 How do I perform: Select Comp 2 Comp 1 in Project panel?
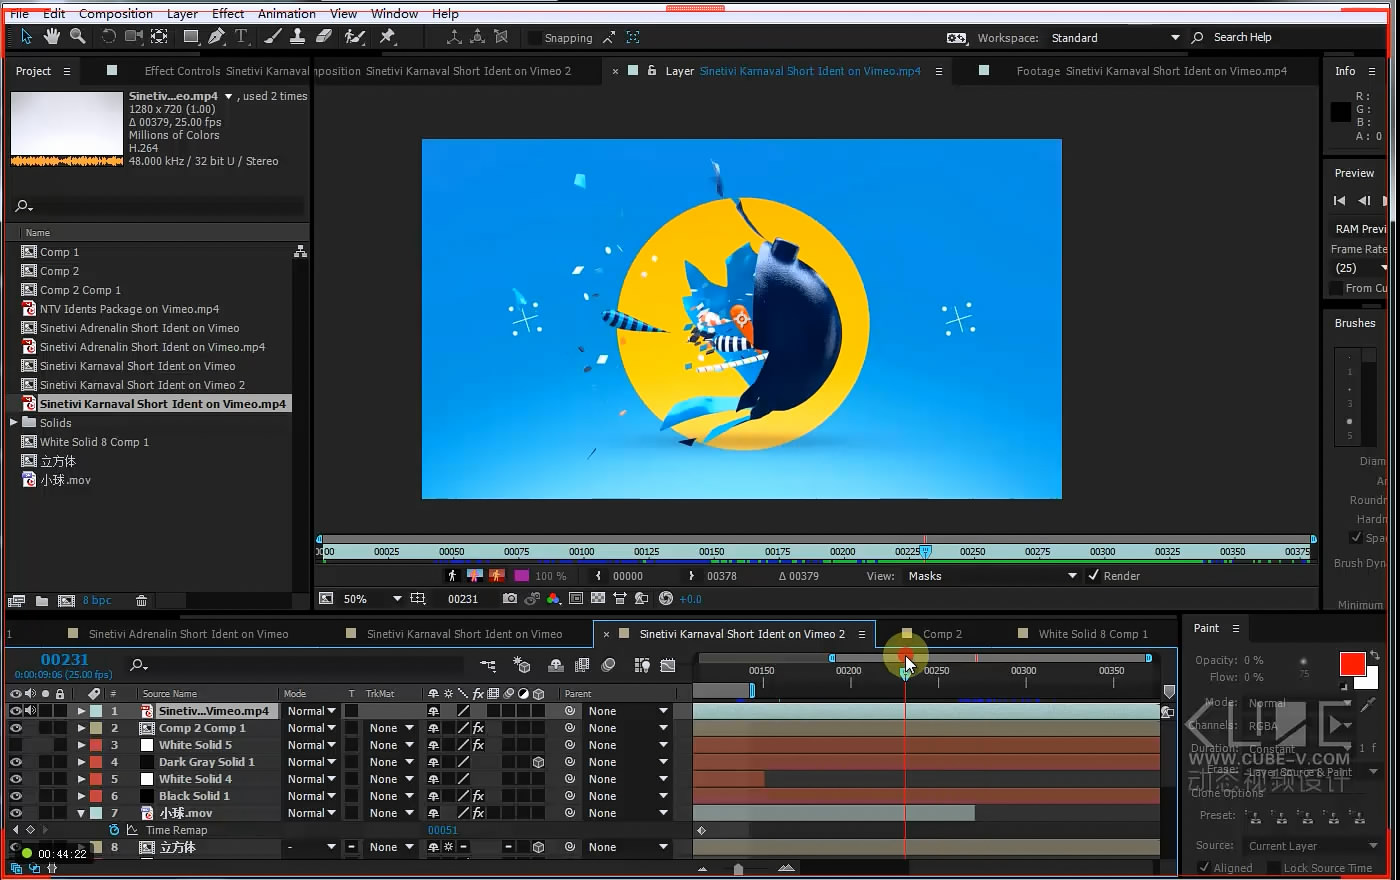(80, 290)
